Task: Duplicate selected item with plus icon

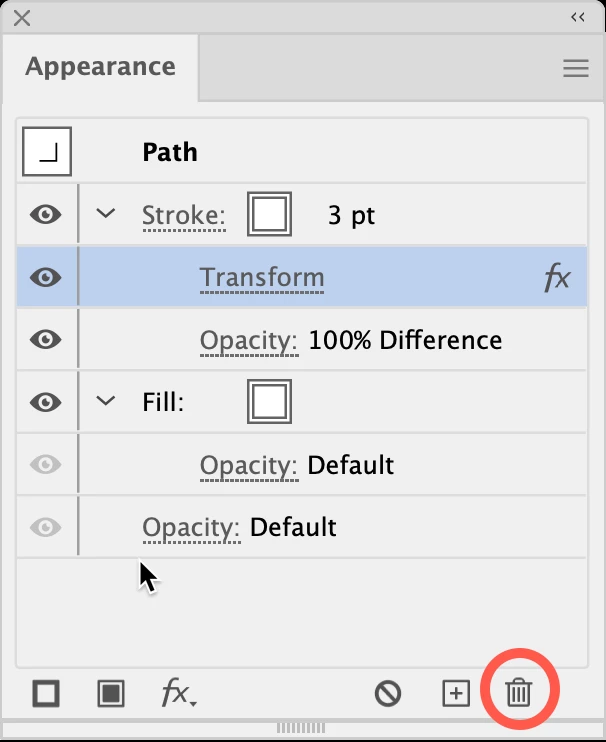Action: click(x=456, y=694)
